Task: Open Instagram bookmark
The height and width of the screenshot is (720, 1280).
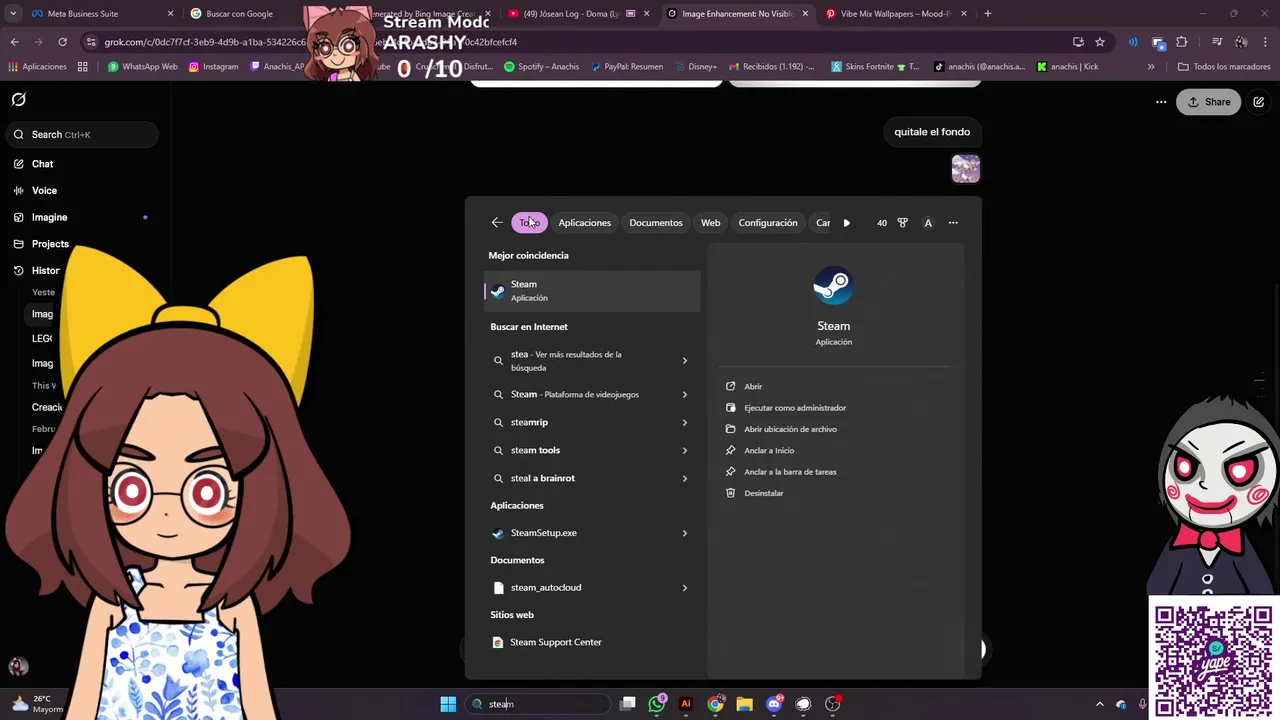Action: (214, 67)
